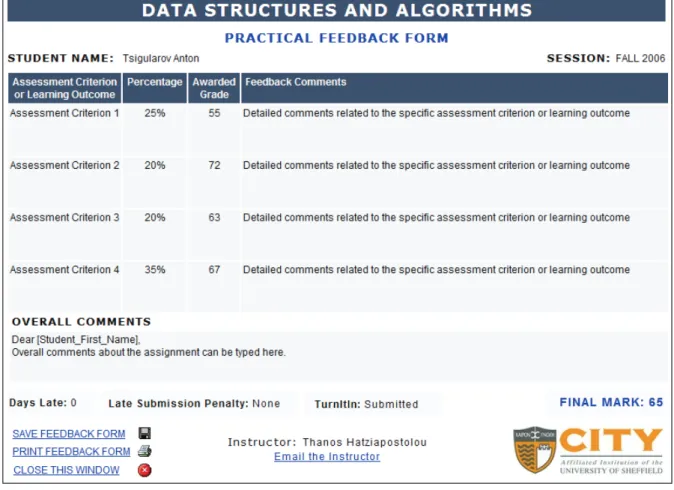Click the FINAL MARK: 65 text
The width and height of the screenshot is (674, 490).
[x=611, y=402]
